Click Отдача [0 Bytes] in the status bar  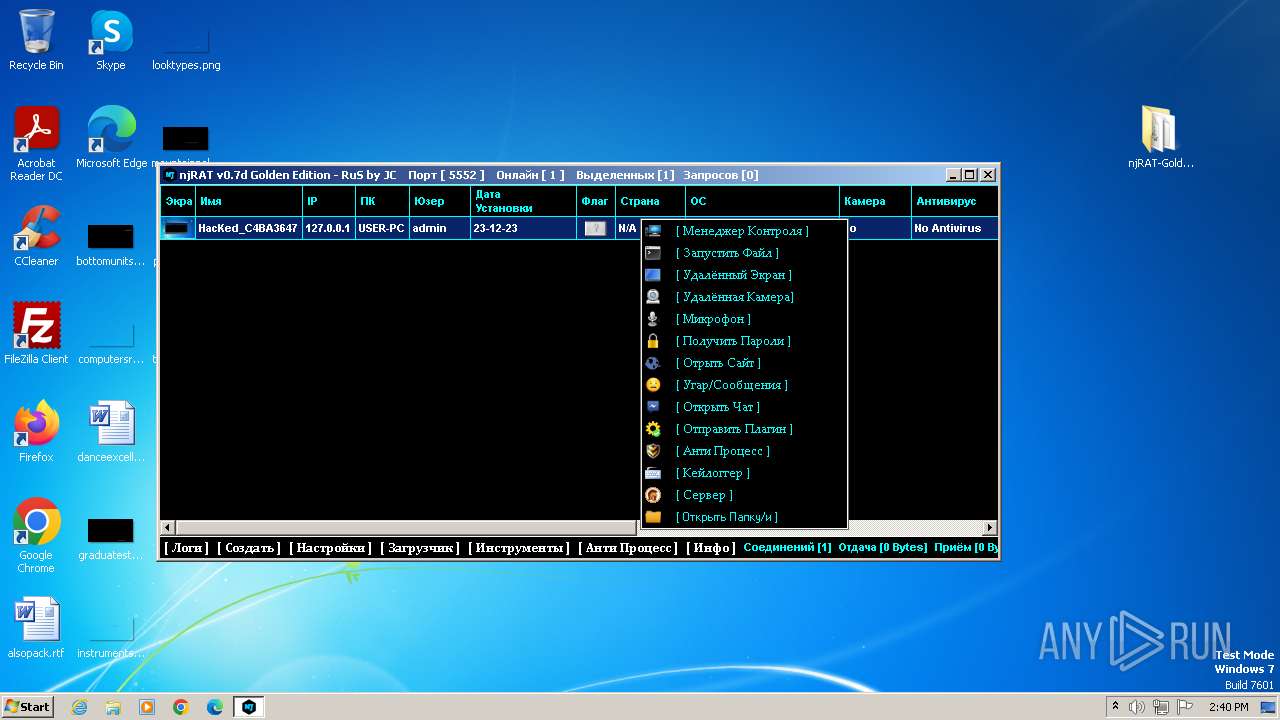883,548
